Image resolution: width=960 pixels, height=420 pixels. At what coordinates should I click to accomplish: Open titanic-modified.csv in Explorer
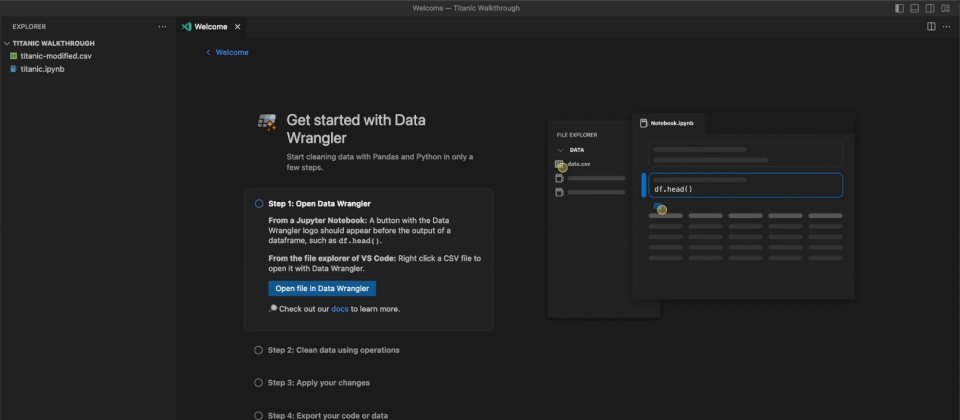point(56,56)
